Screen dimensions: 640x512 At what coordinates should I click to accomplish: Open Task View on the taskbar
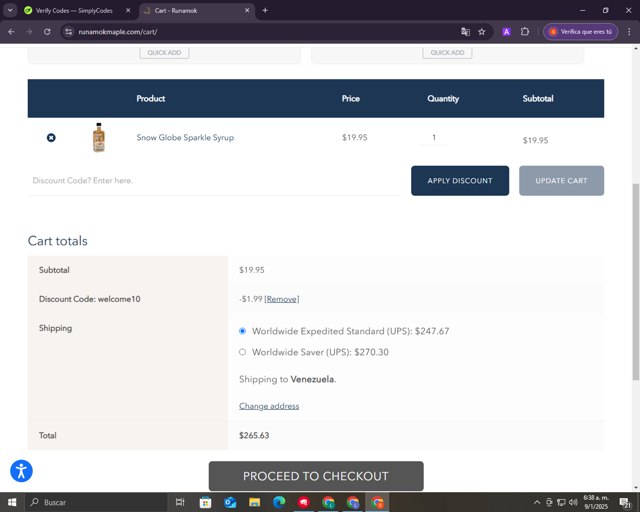(180, 502)
